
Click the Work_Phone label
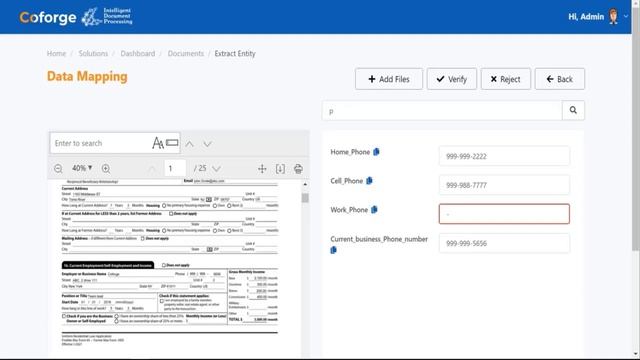tap(349, 210)
